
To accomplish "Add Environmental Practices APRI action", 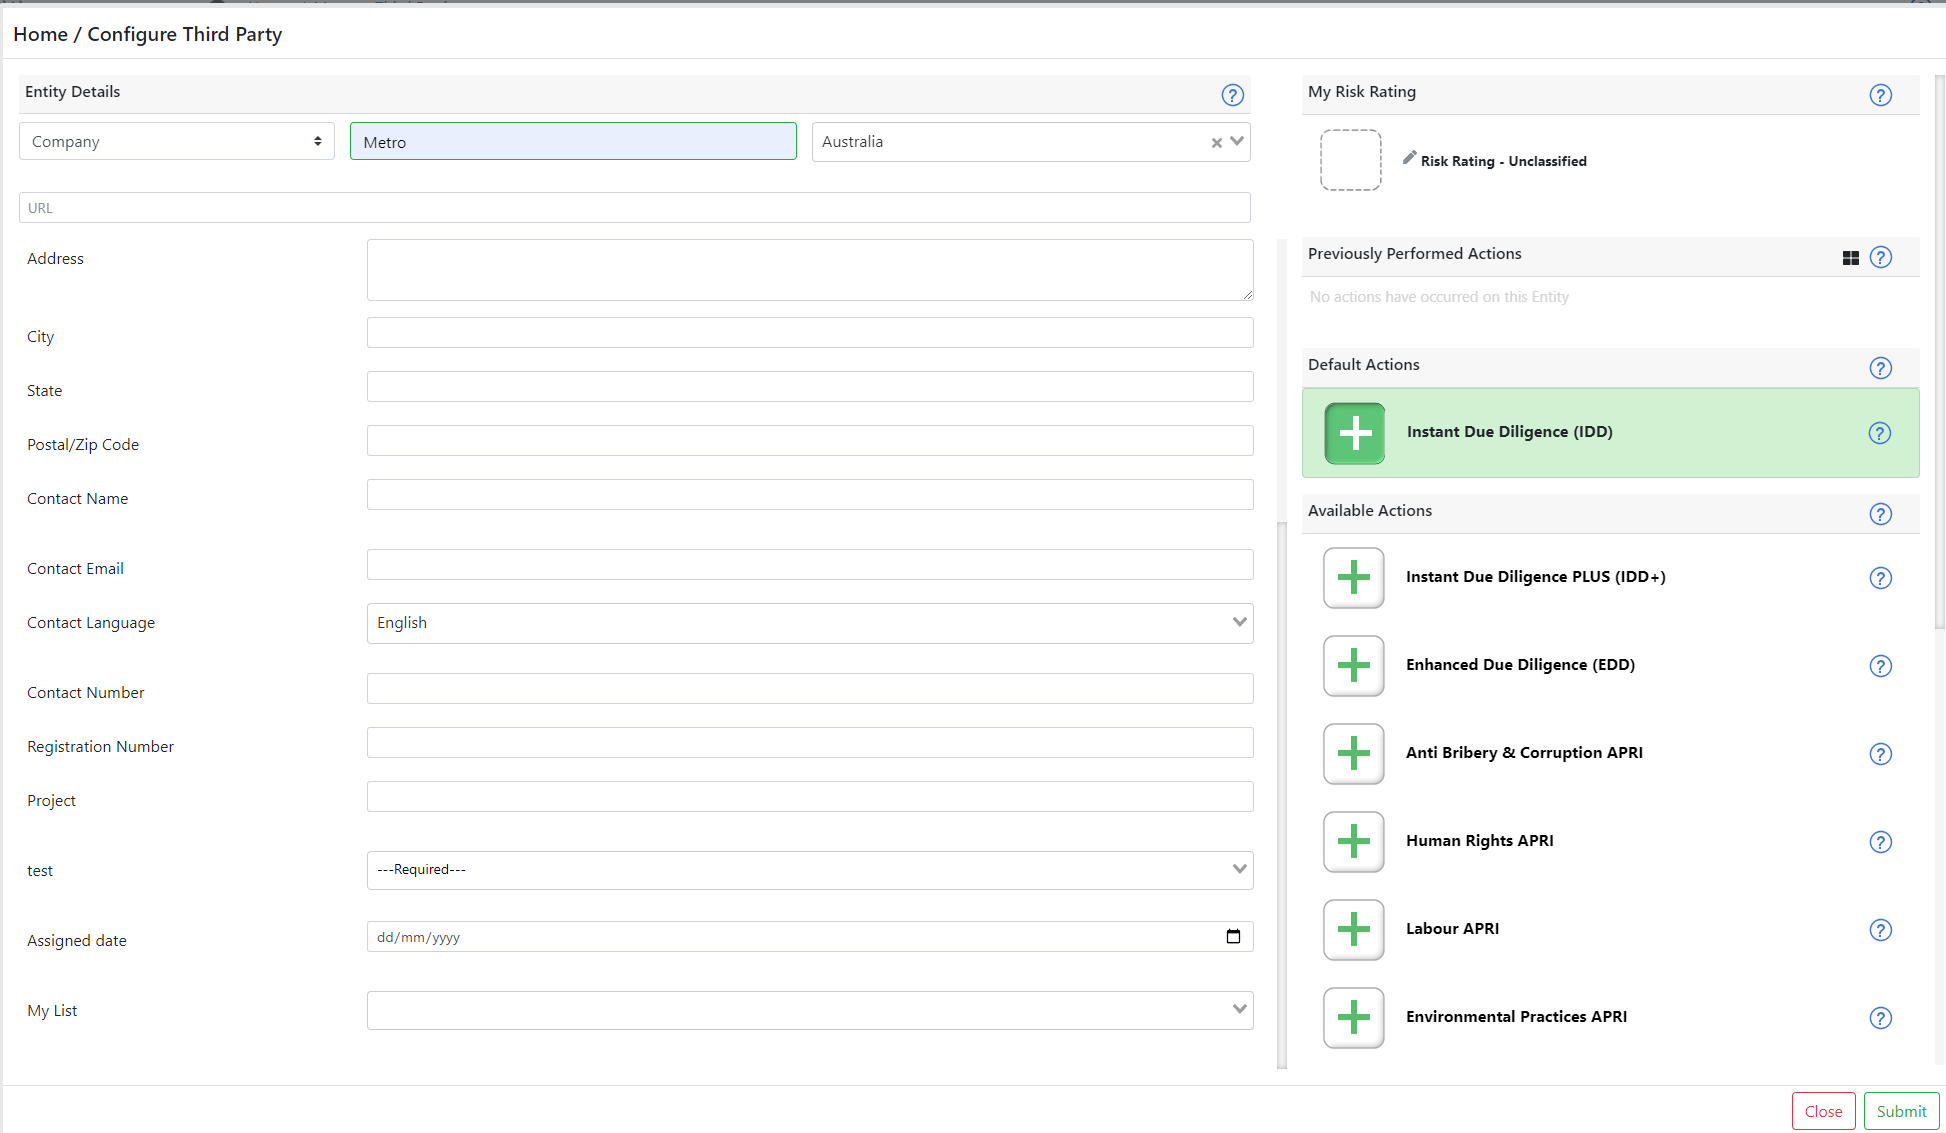I will tap(1354, 1018).
